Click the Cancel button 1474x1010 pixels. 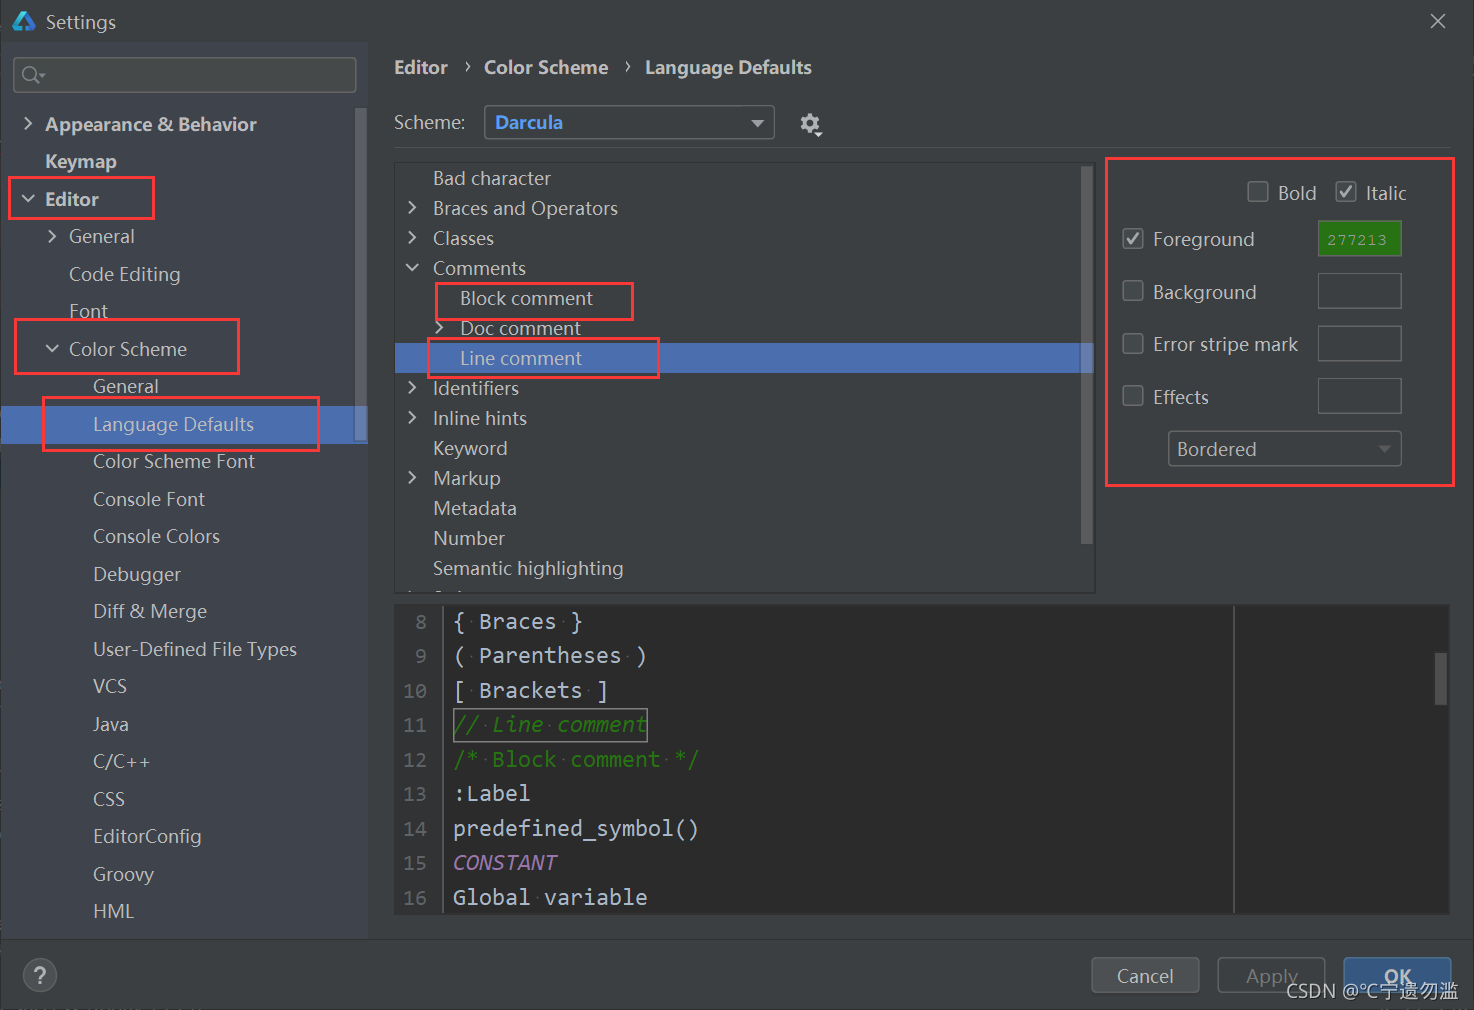pos(1145,975)
